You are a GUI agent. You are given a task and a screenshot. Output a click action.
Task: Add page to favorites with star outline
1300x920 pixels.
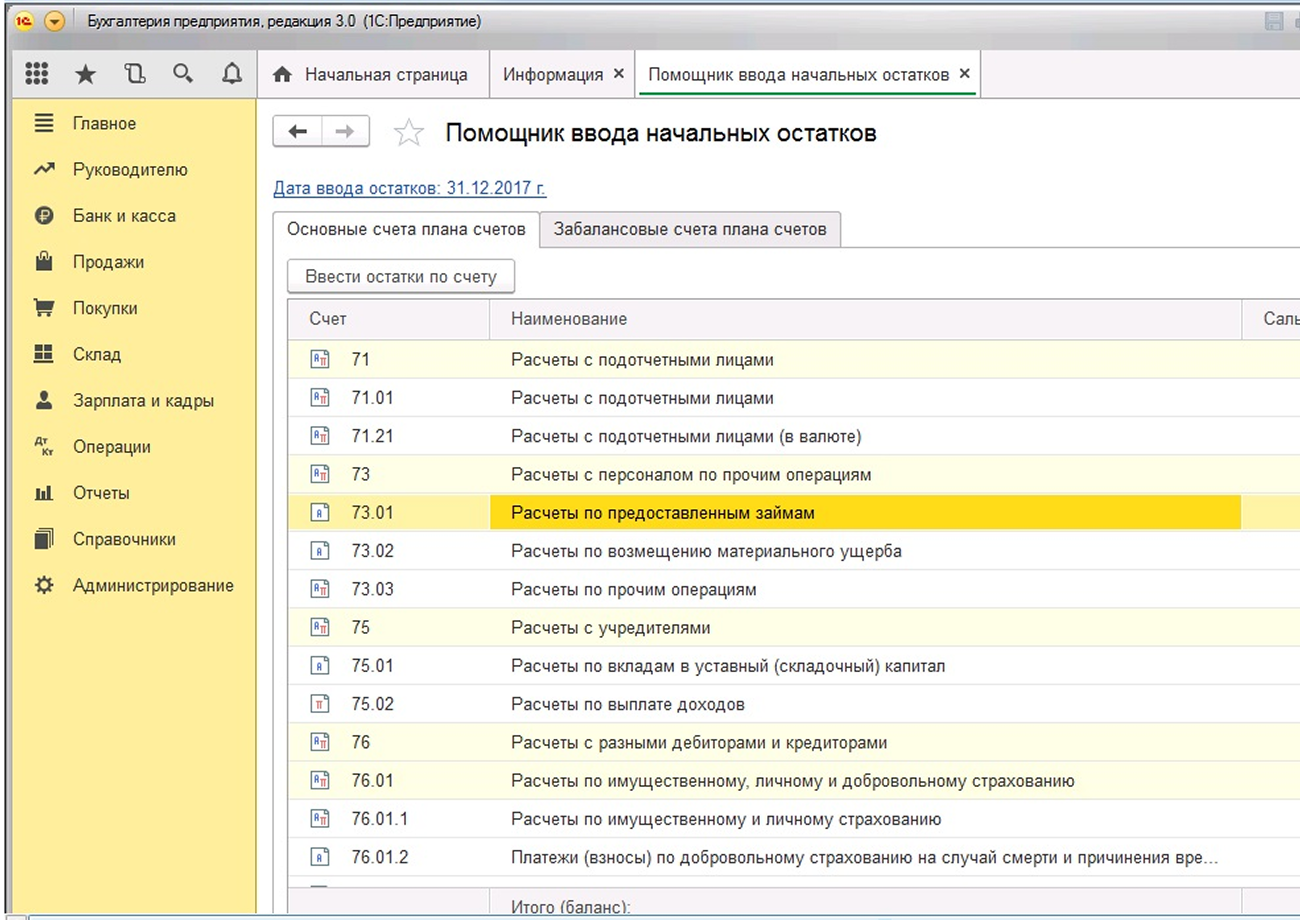click(x=408, y=133)
